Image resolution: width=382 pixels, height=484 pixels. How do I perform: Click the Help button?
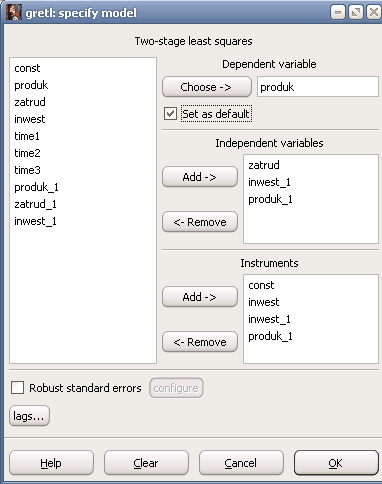point(51,463)
